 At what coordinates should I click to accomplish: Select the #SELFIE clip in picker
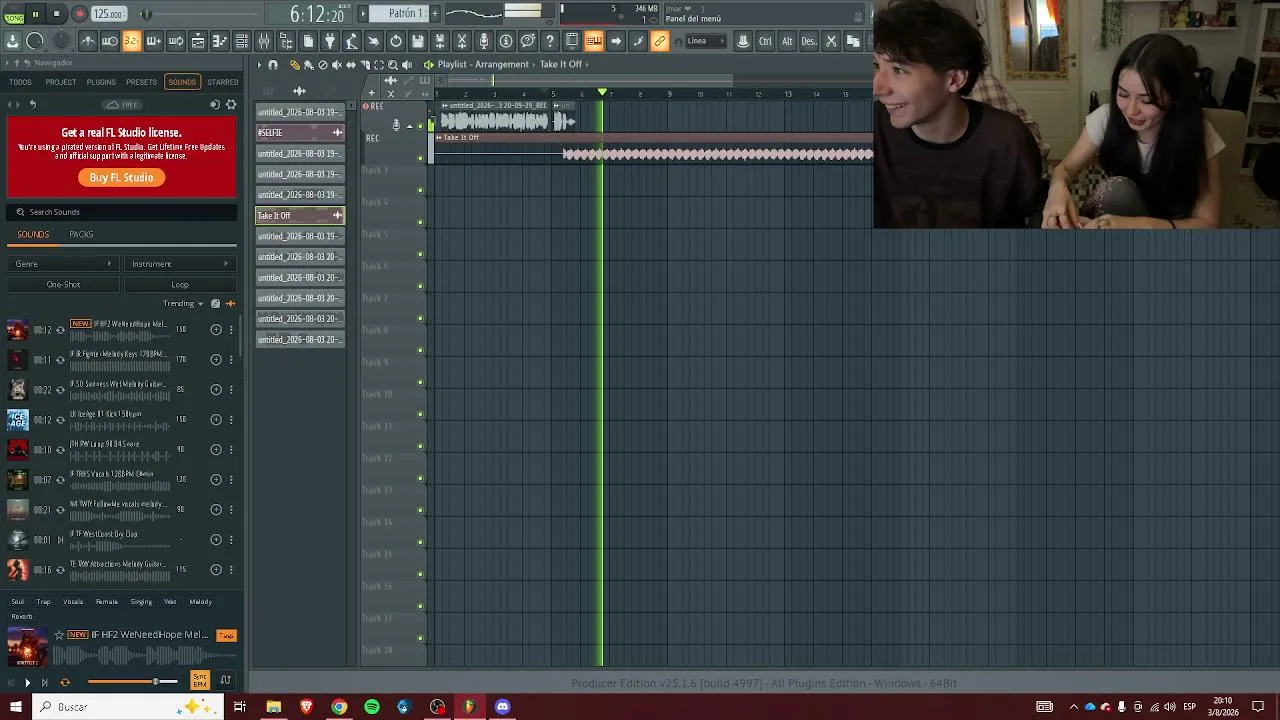pos(300,132)
